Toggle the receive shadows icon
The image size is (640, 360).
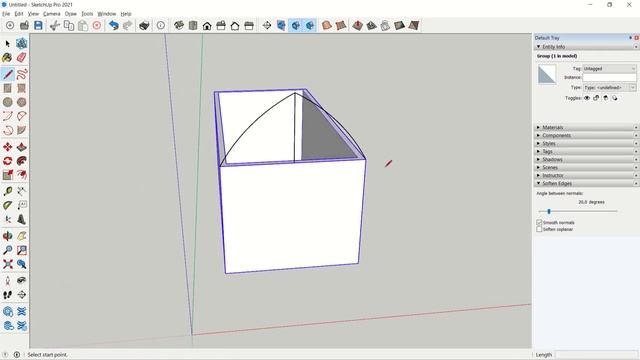coord(606,98)
